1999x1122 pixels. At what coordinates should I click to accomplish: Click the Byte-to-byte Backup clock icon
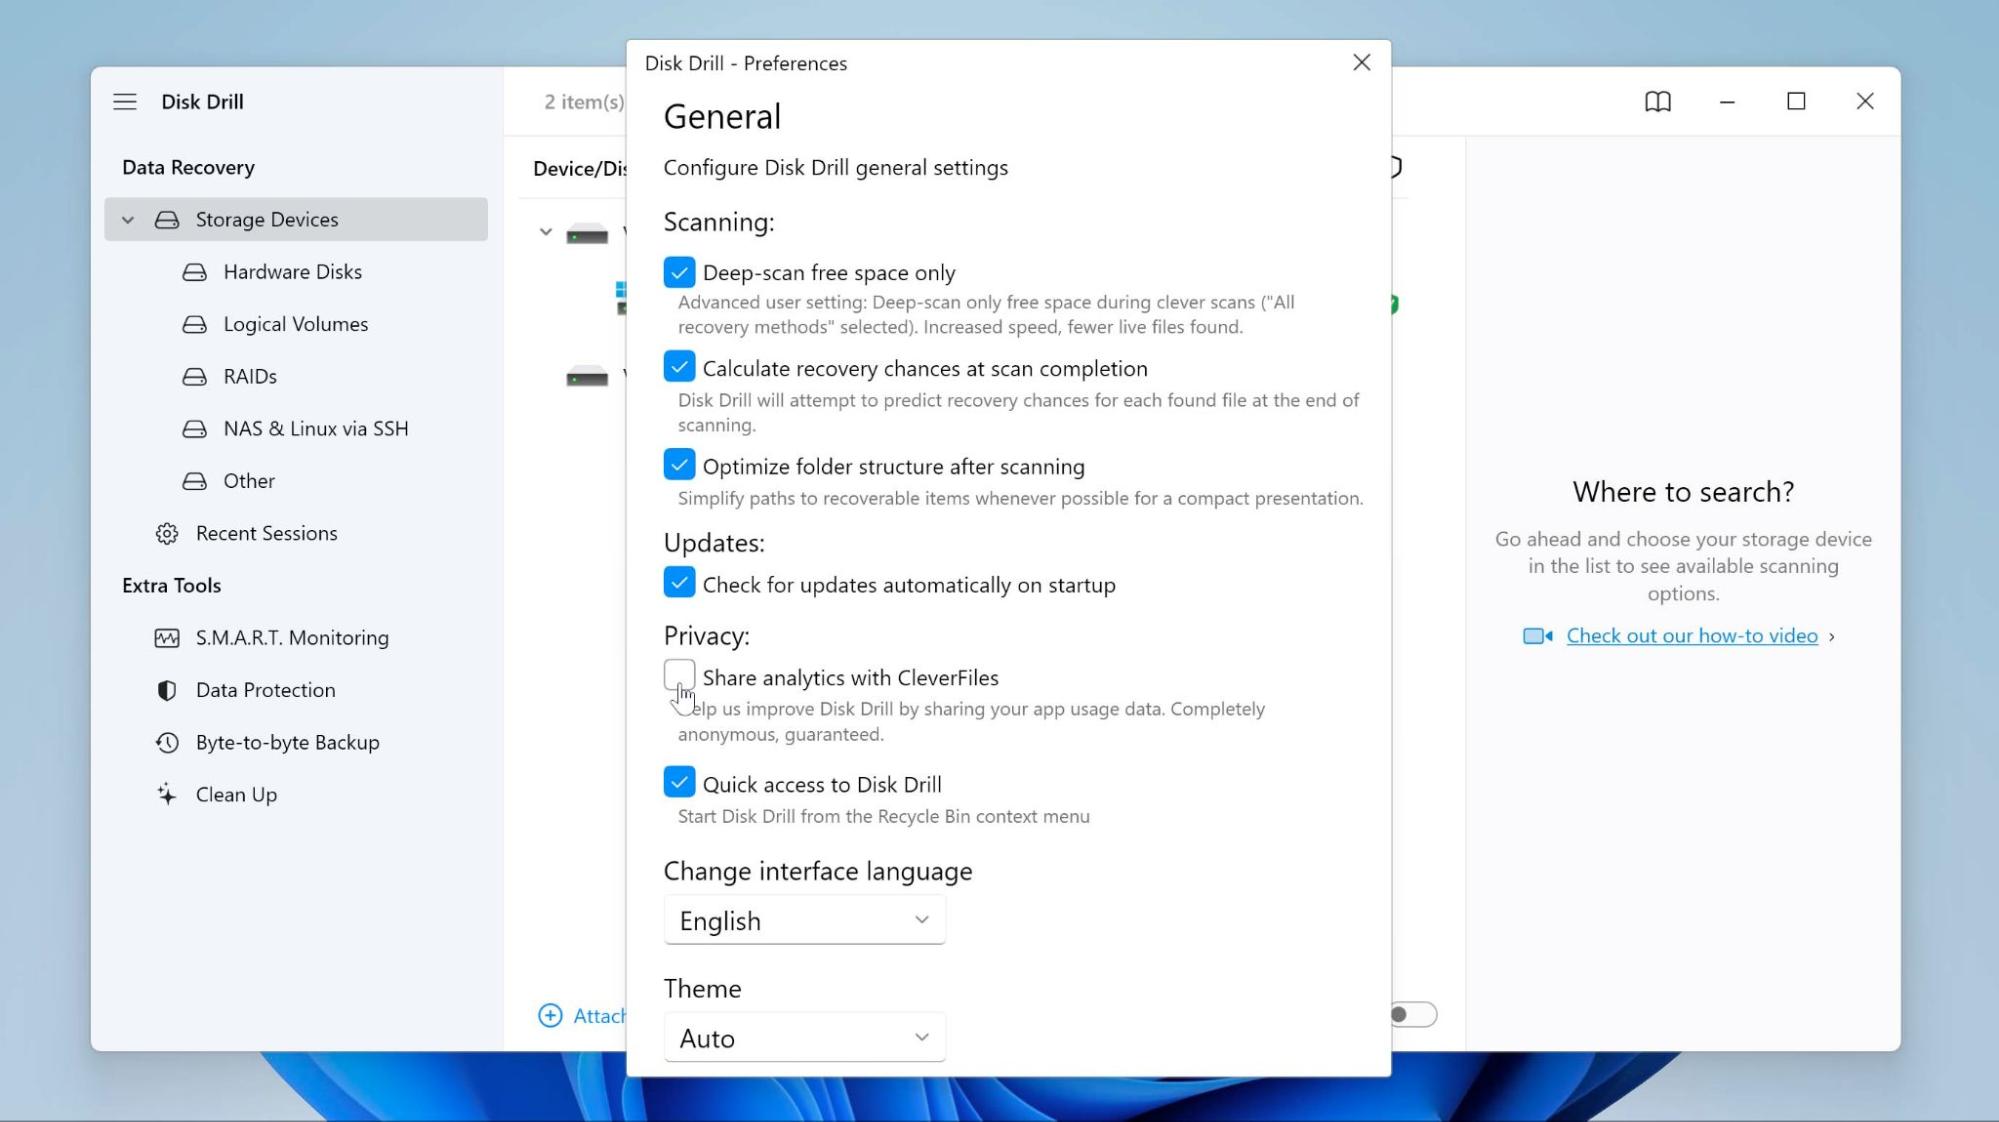[x=167, y=743]
